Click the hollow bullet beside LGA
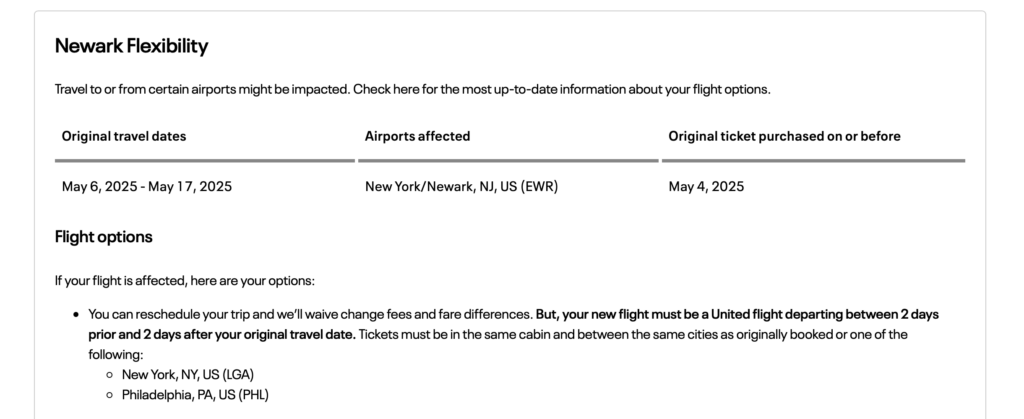 click(x=110, y=375)
